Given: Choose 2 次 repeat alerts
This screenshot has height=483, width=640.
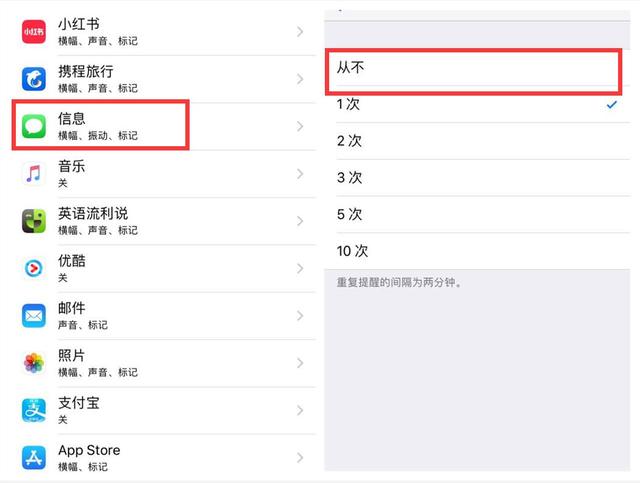Looking at the screenshot, I should [x=477, y=141].
